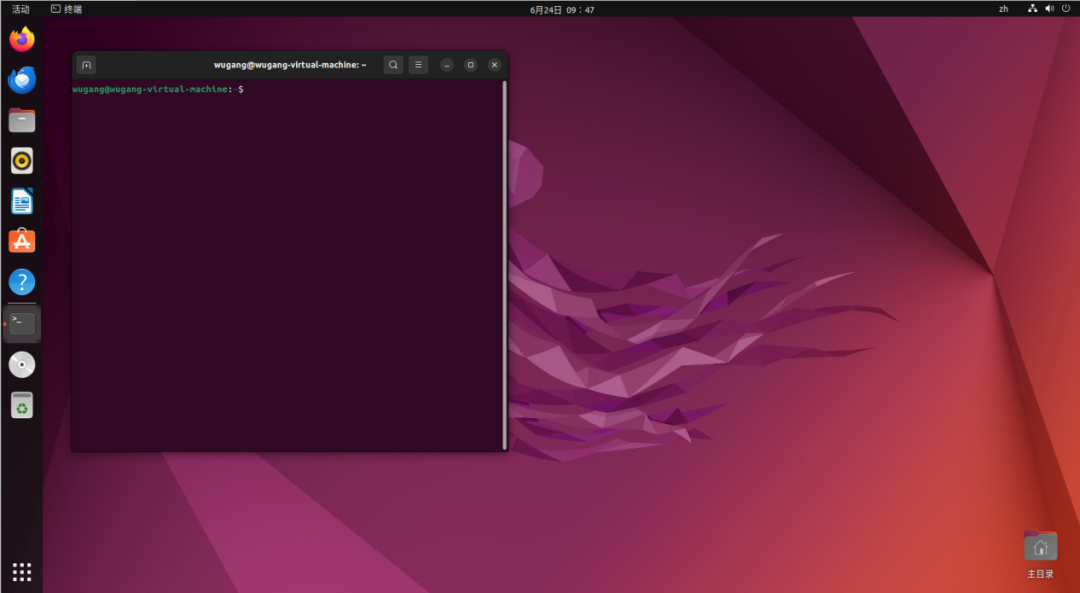
Task: Open the Trash from the dock
Action: pos(22,405)
